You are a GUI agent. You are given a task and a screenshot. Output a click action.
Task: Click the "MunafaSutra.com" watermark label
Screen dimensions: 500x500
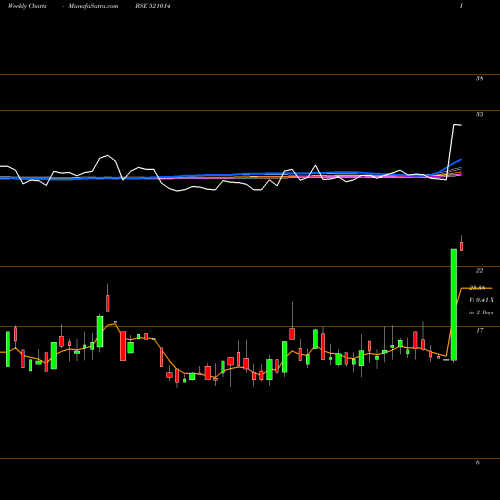point(93,6)
